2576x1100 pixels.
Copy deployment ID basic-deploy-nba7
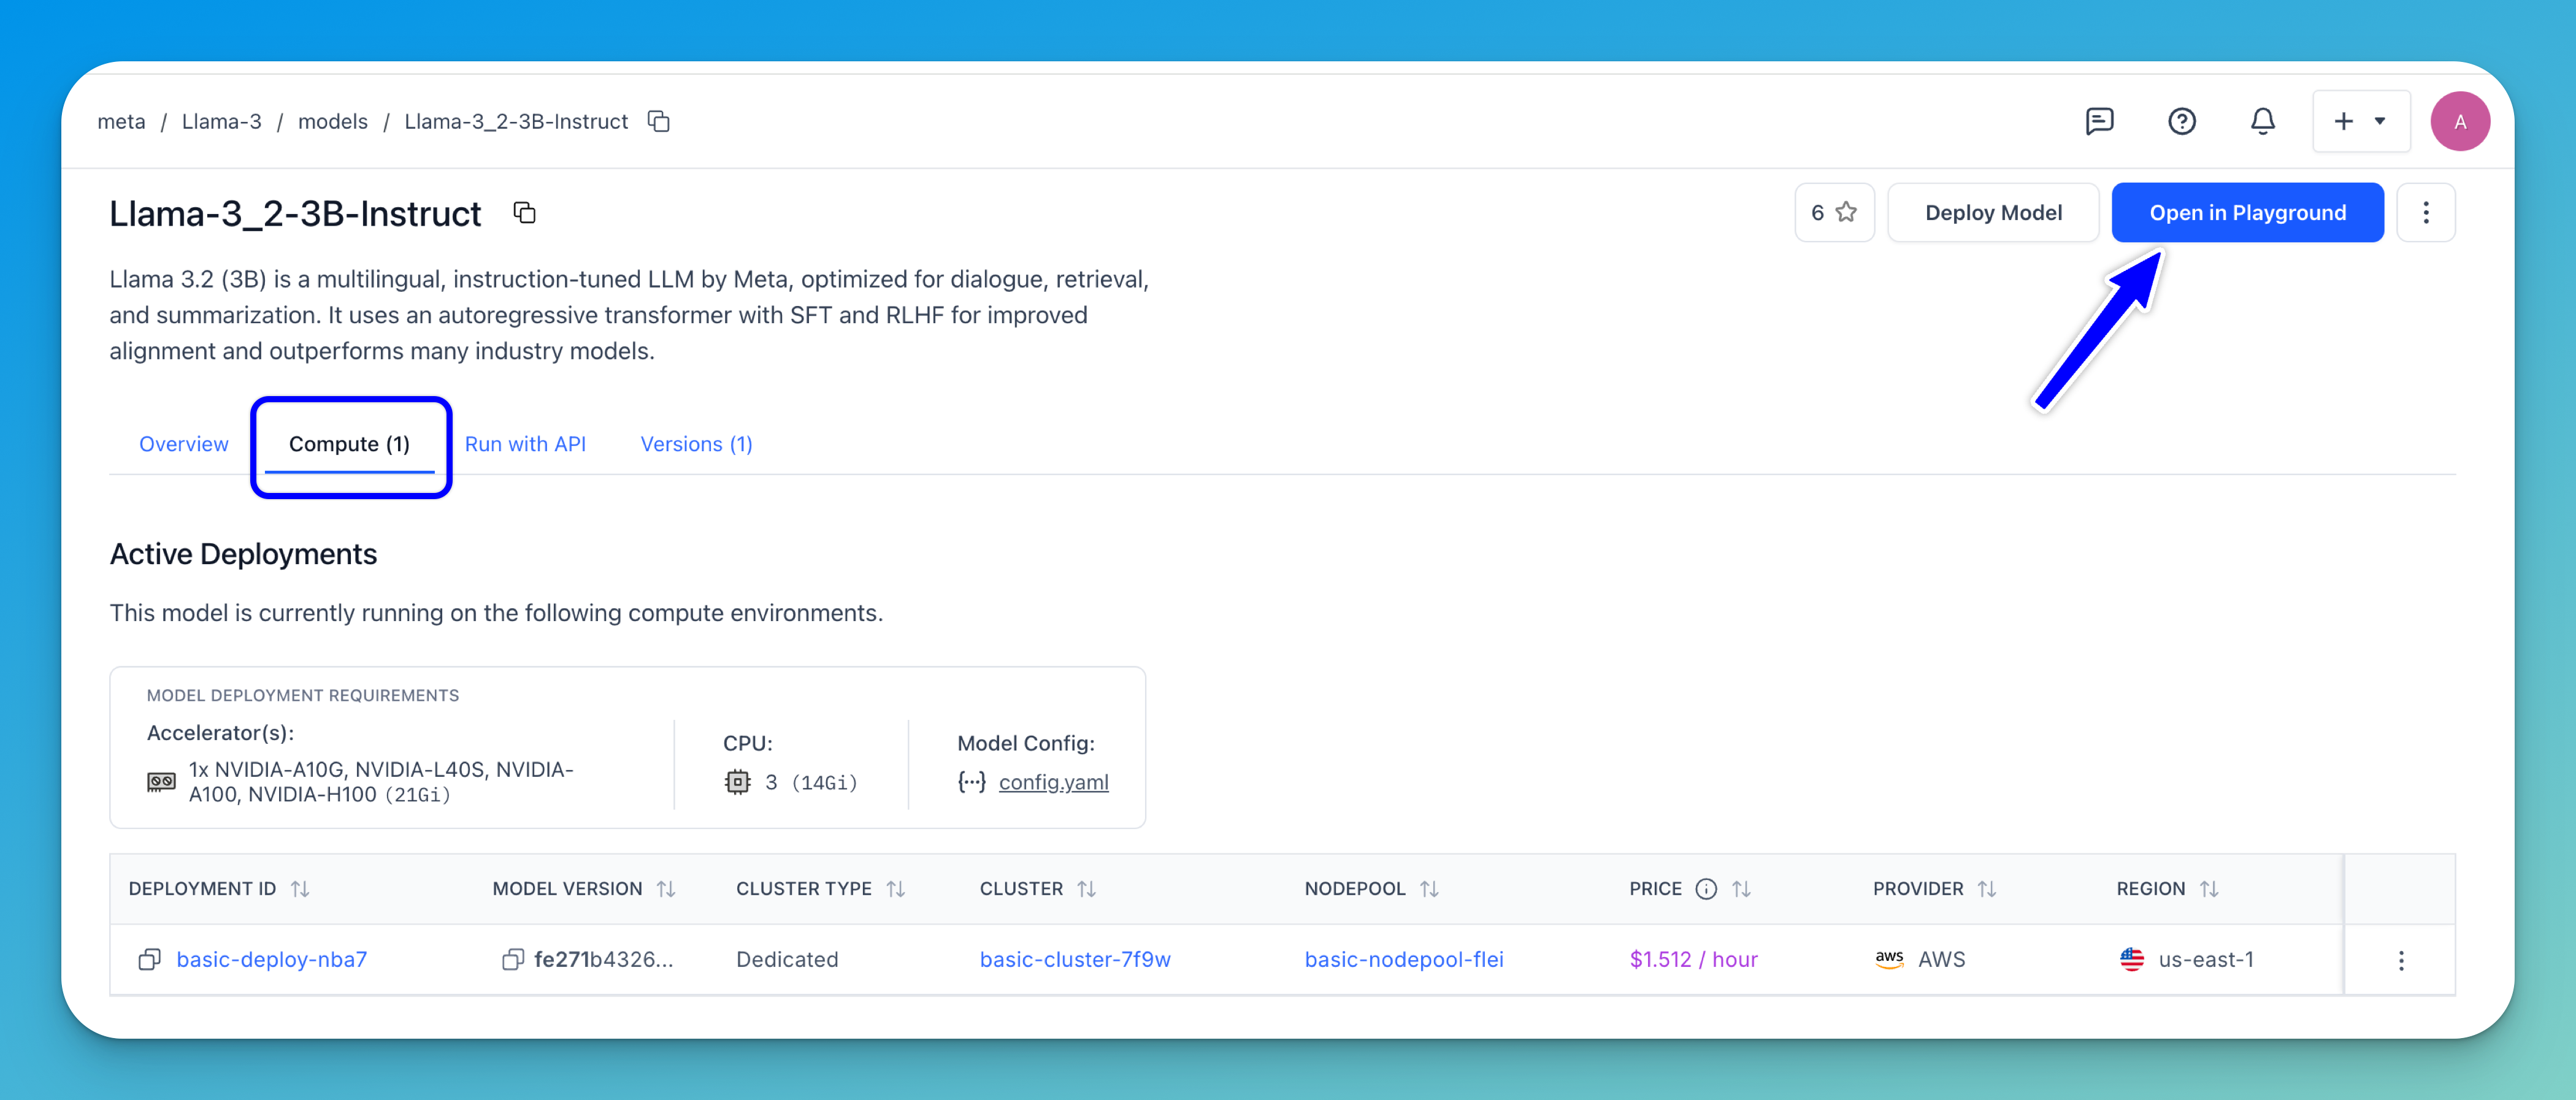coord(149,959)
